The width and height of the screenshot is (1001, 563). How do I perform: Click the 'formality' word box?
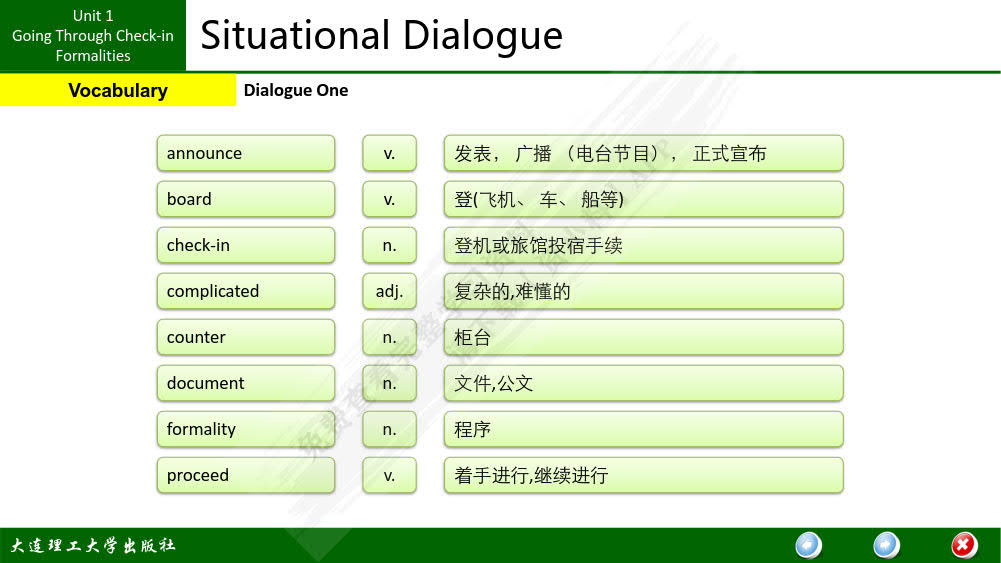245,429
